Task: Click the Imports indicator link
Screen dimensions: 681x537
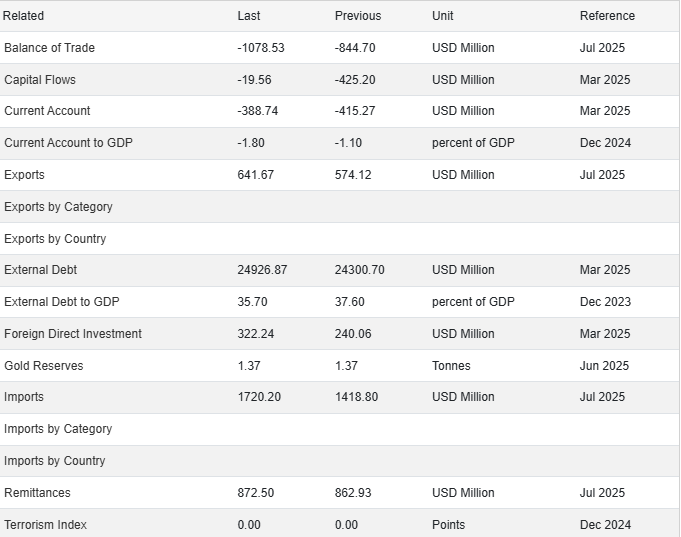Action: (x=24, y=397)
